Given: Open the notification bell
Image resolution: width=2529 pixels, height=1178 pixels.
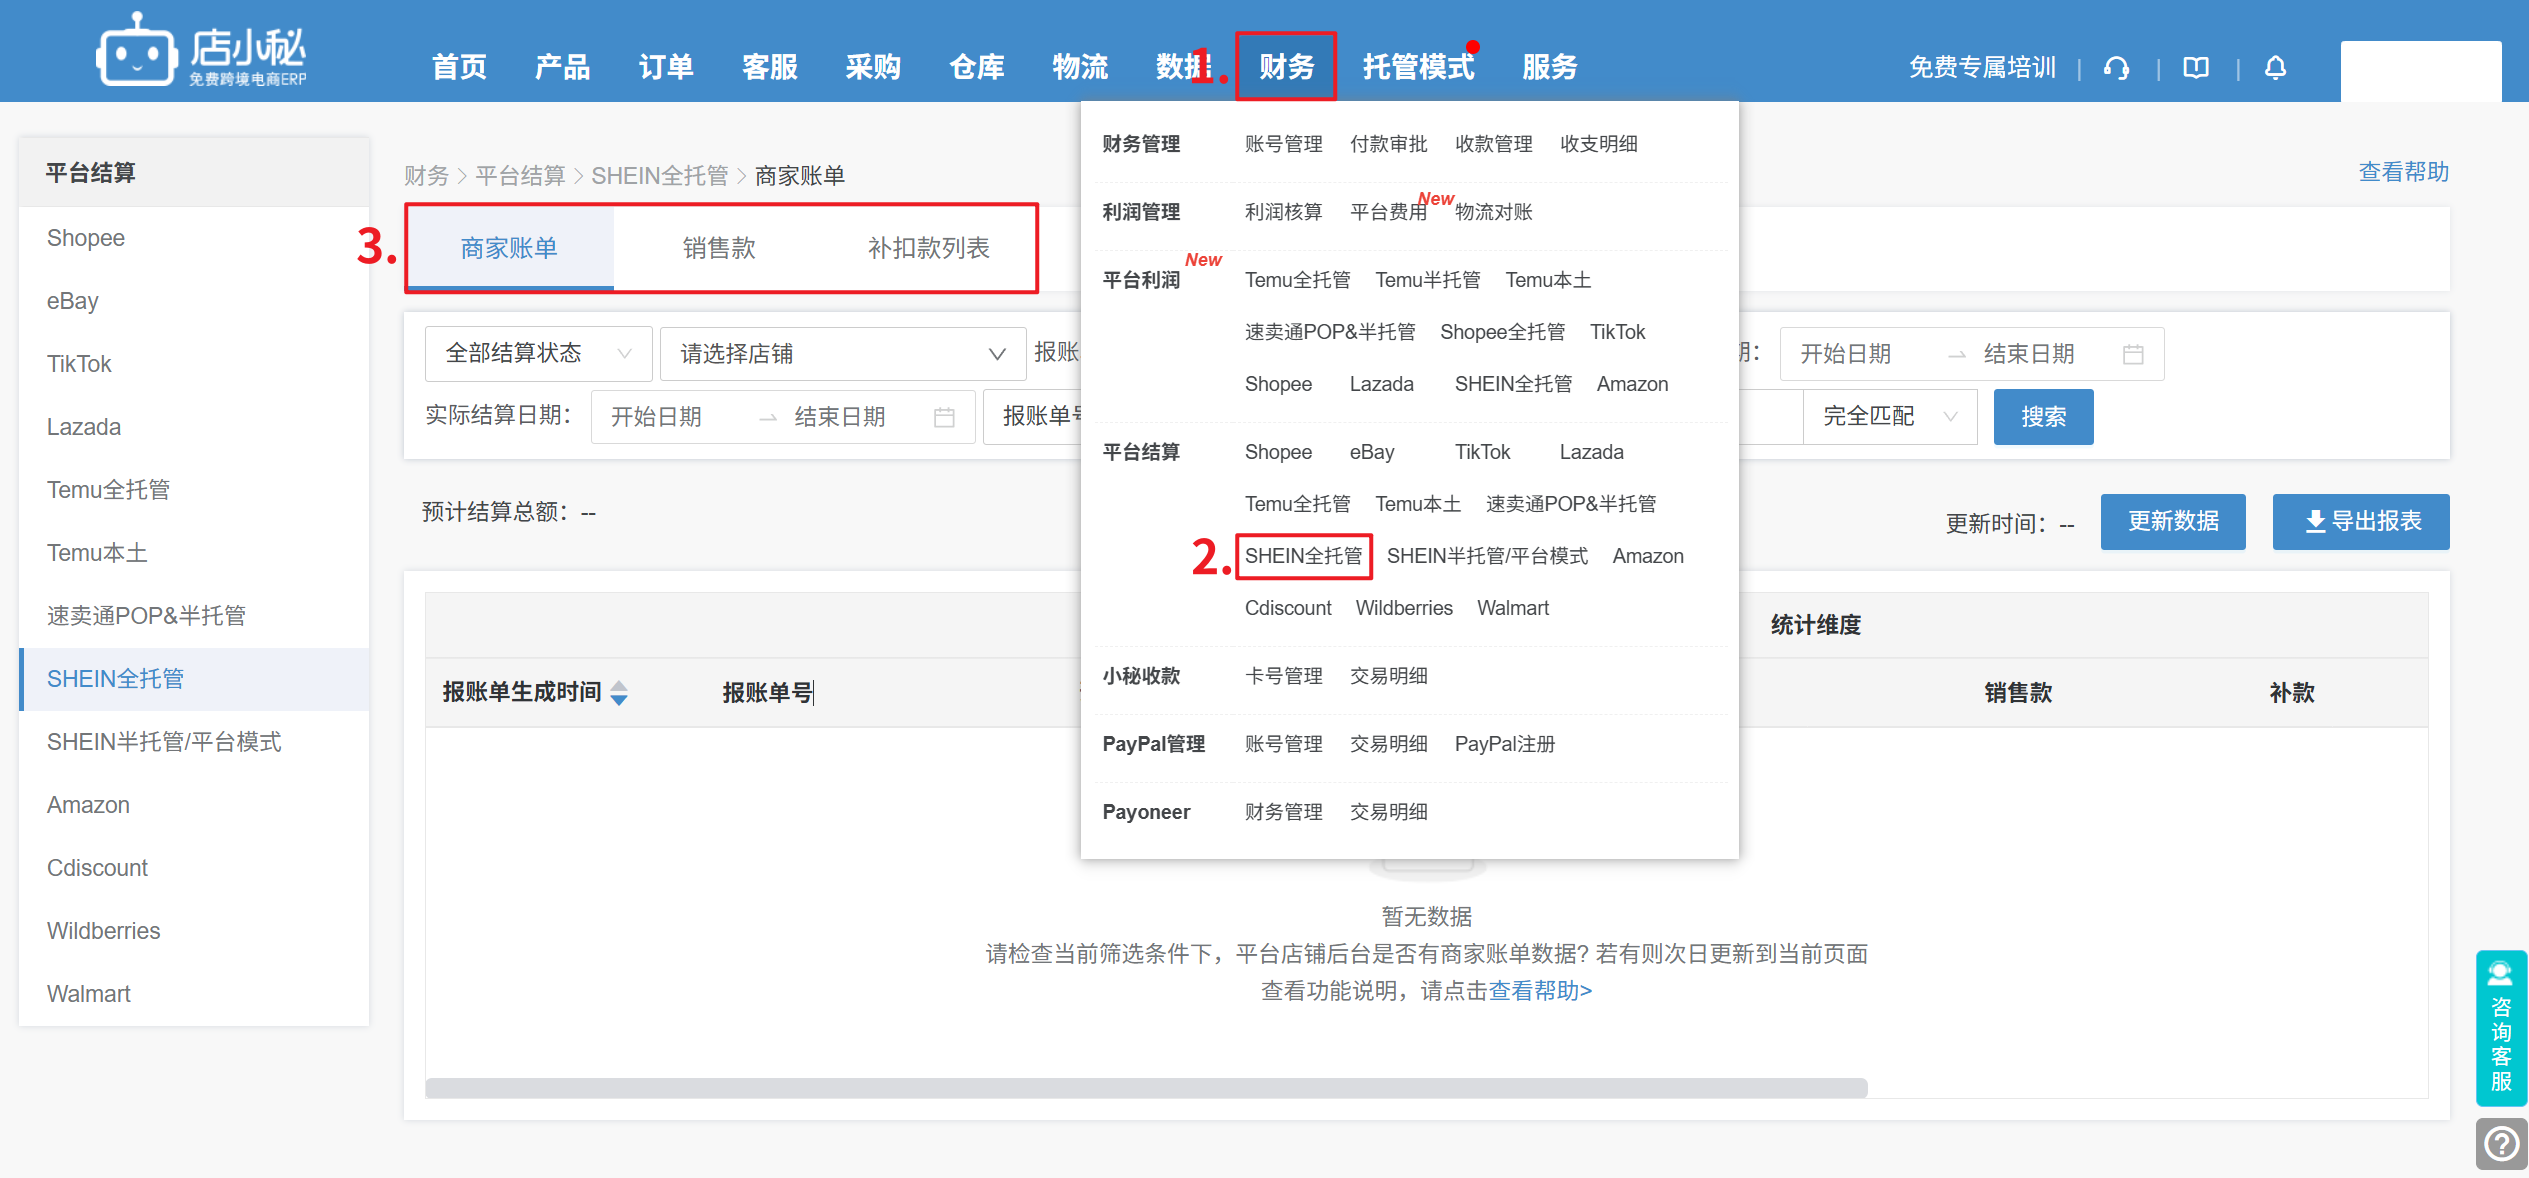Looking at the screenshot, I should pyautogui.click(x=2276, y=68).
